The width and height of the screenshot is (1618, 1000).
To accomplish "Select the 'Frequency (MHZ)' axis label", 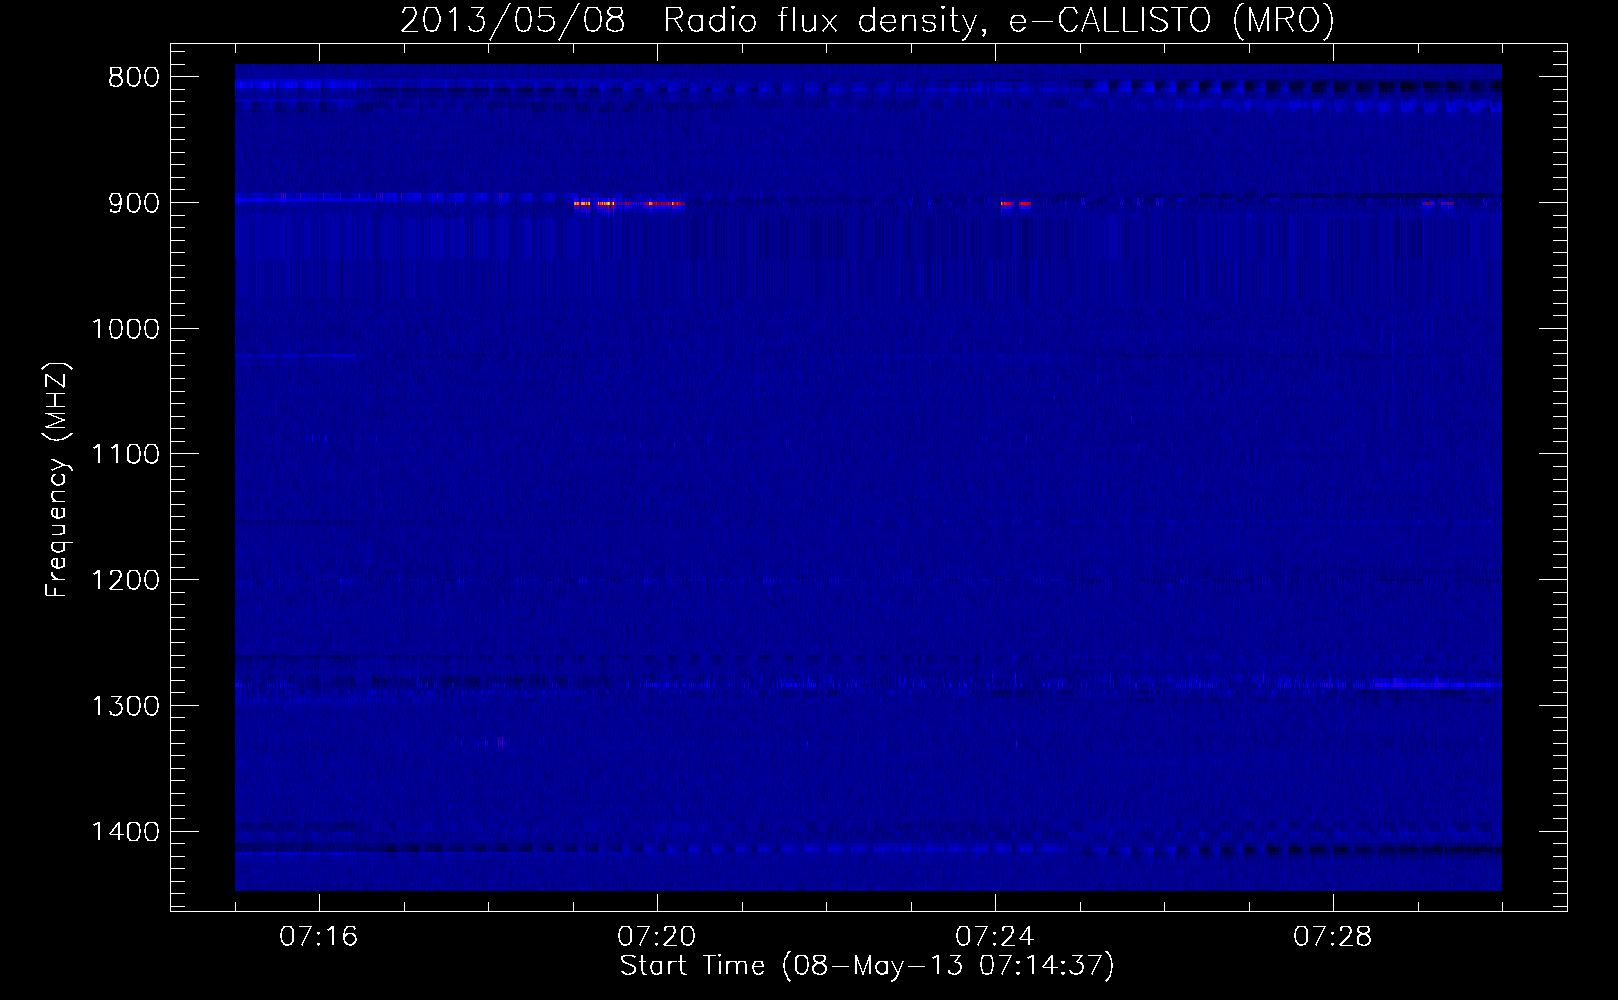I will pyautogui.click(x=57, y=480).
